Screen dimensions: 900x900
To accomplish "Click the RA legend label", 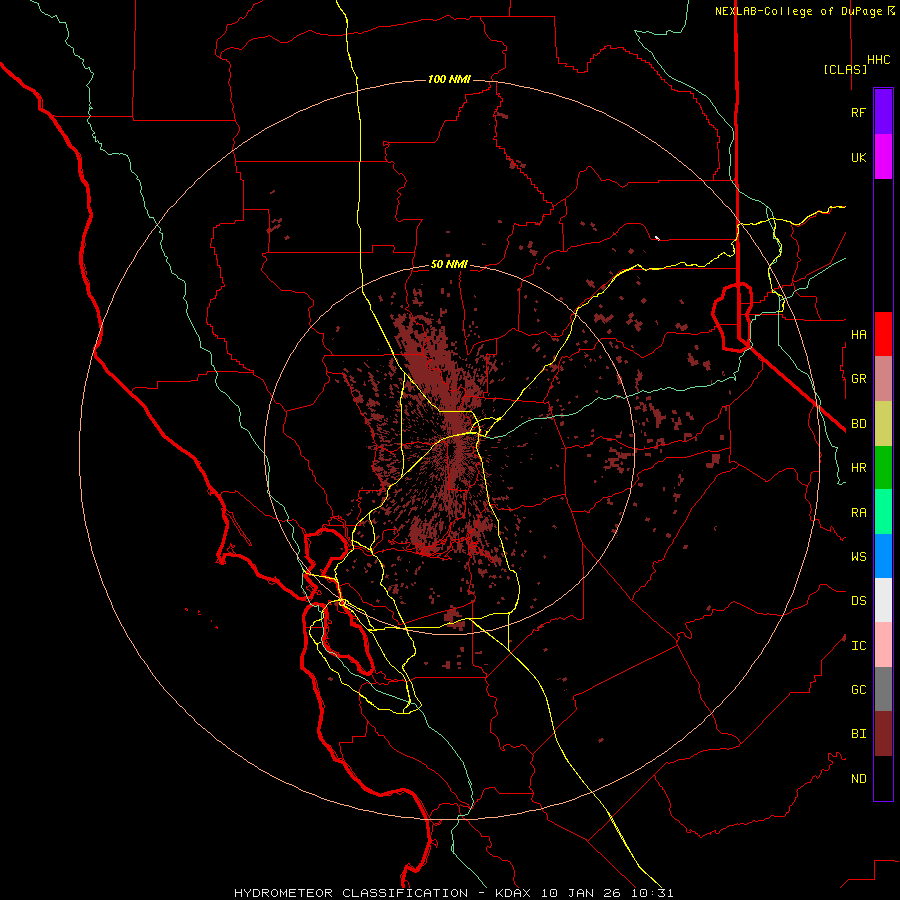I will [858, 513].
